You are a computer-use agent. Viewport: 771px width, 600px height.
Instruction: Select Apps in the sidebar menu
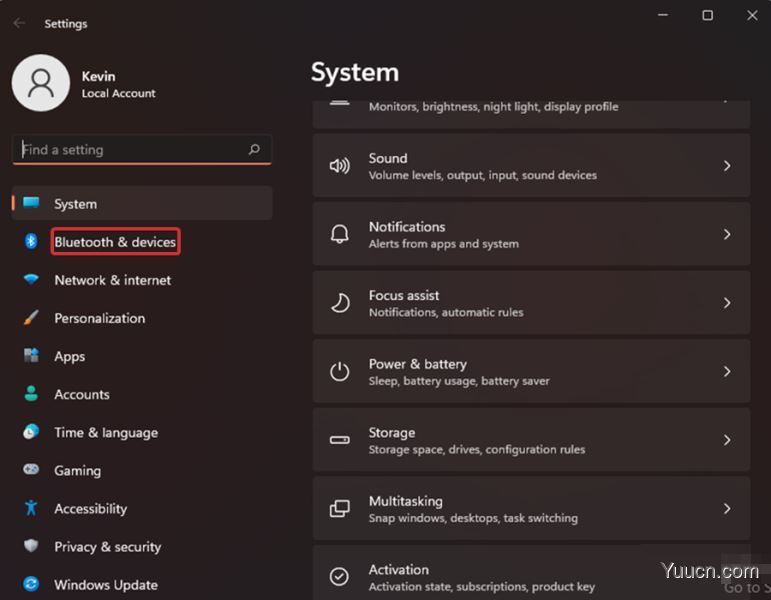(70, 356)
